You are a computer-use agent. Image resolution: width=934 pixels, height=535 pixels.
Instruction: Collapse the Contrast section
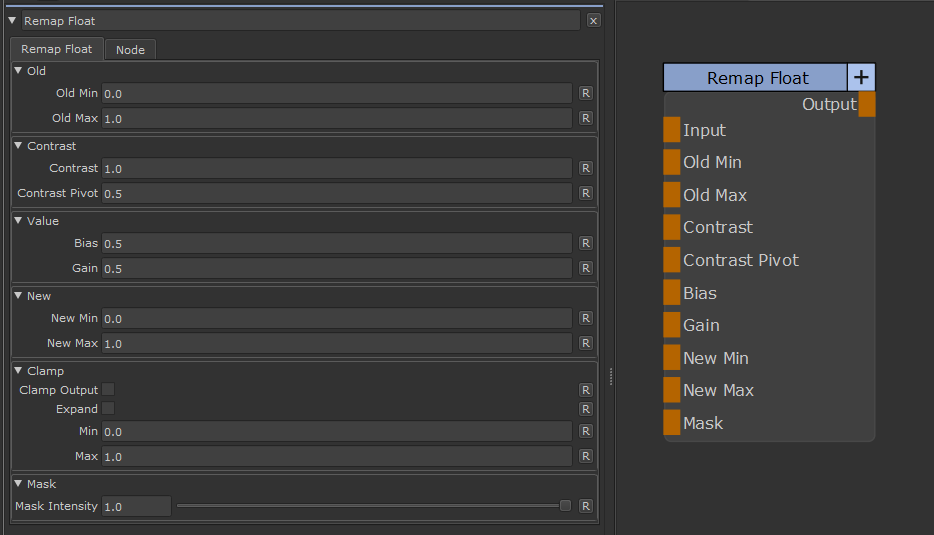click(x=18, y=146)
